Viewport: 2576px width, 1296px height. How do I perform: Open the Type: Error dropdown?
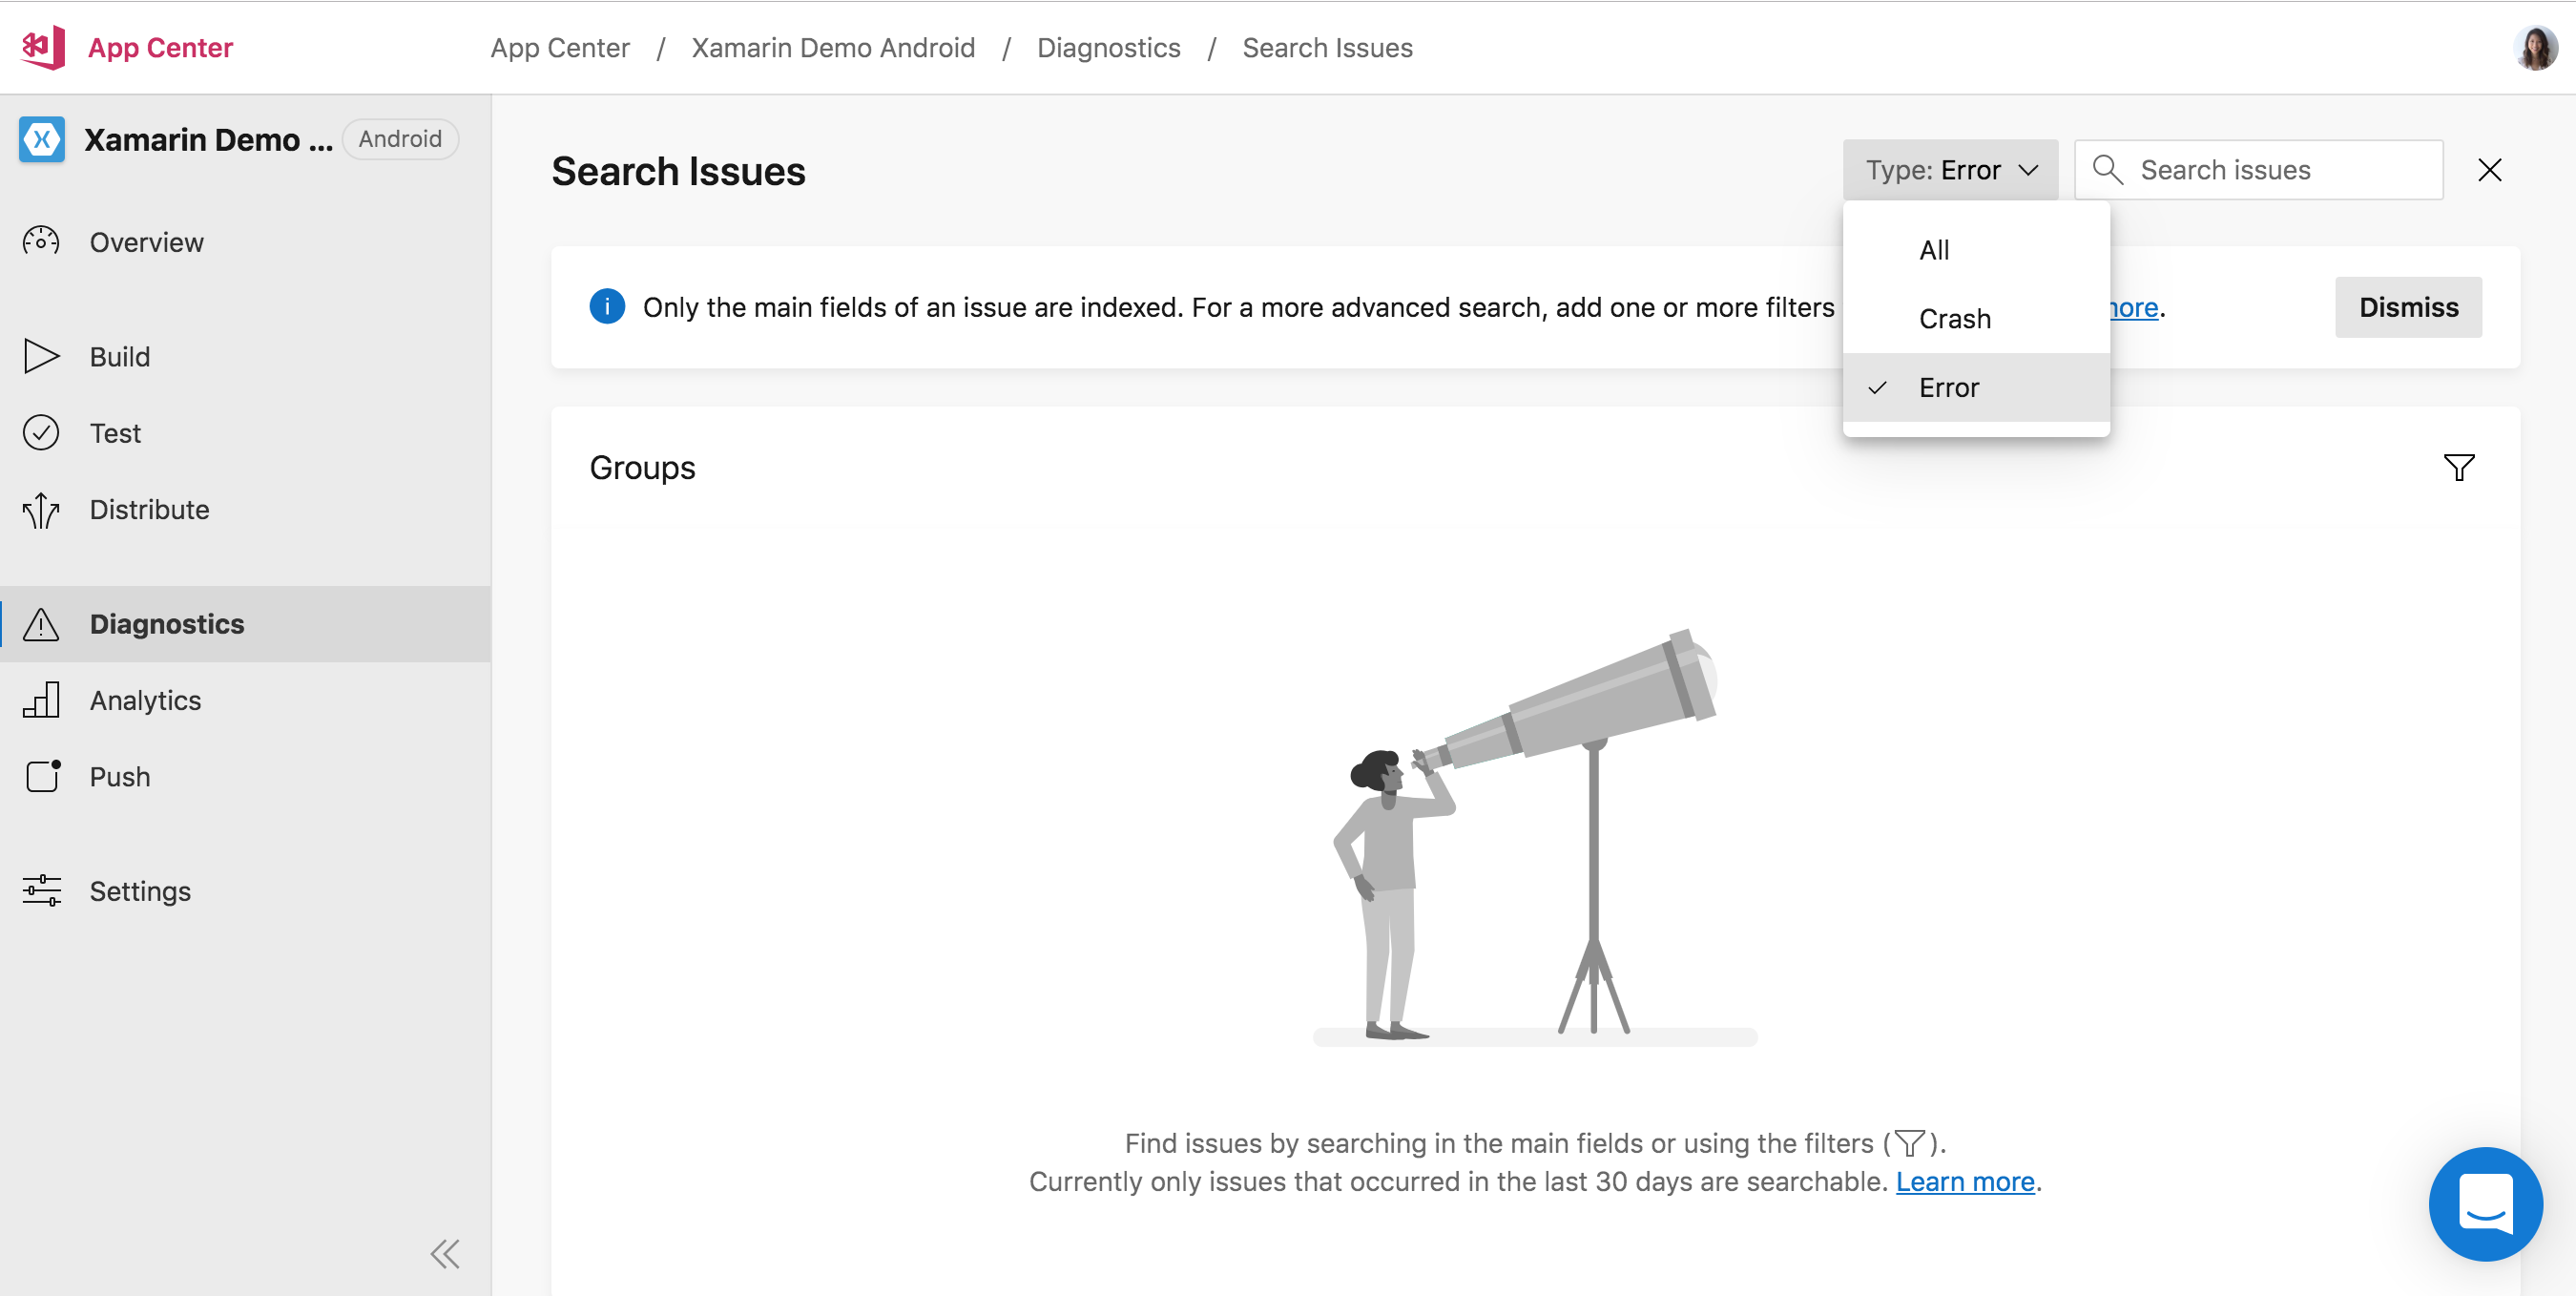(1950, 169)
